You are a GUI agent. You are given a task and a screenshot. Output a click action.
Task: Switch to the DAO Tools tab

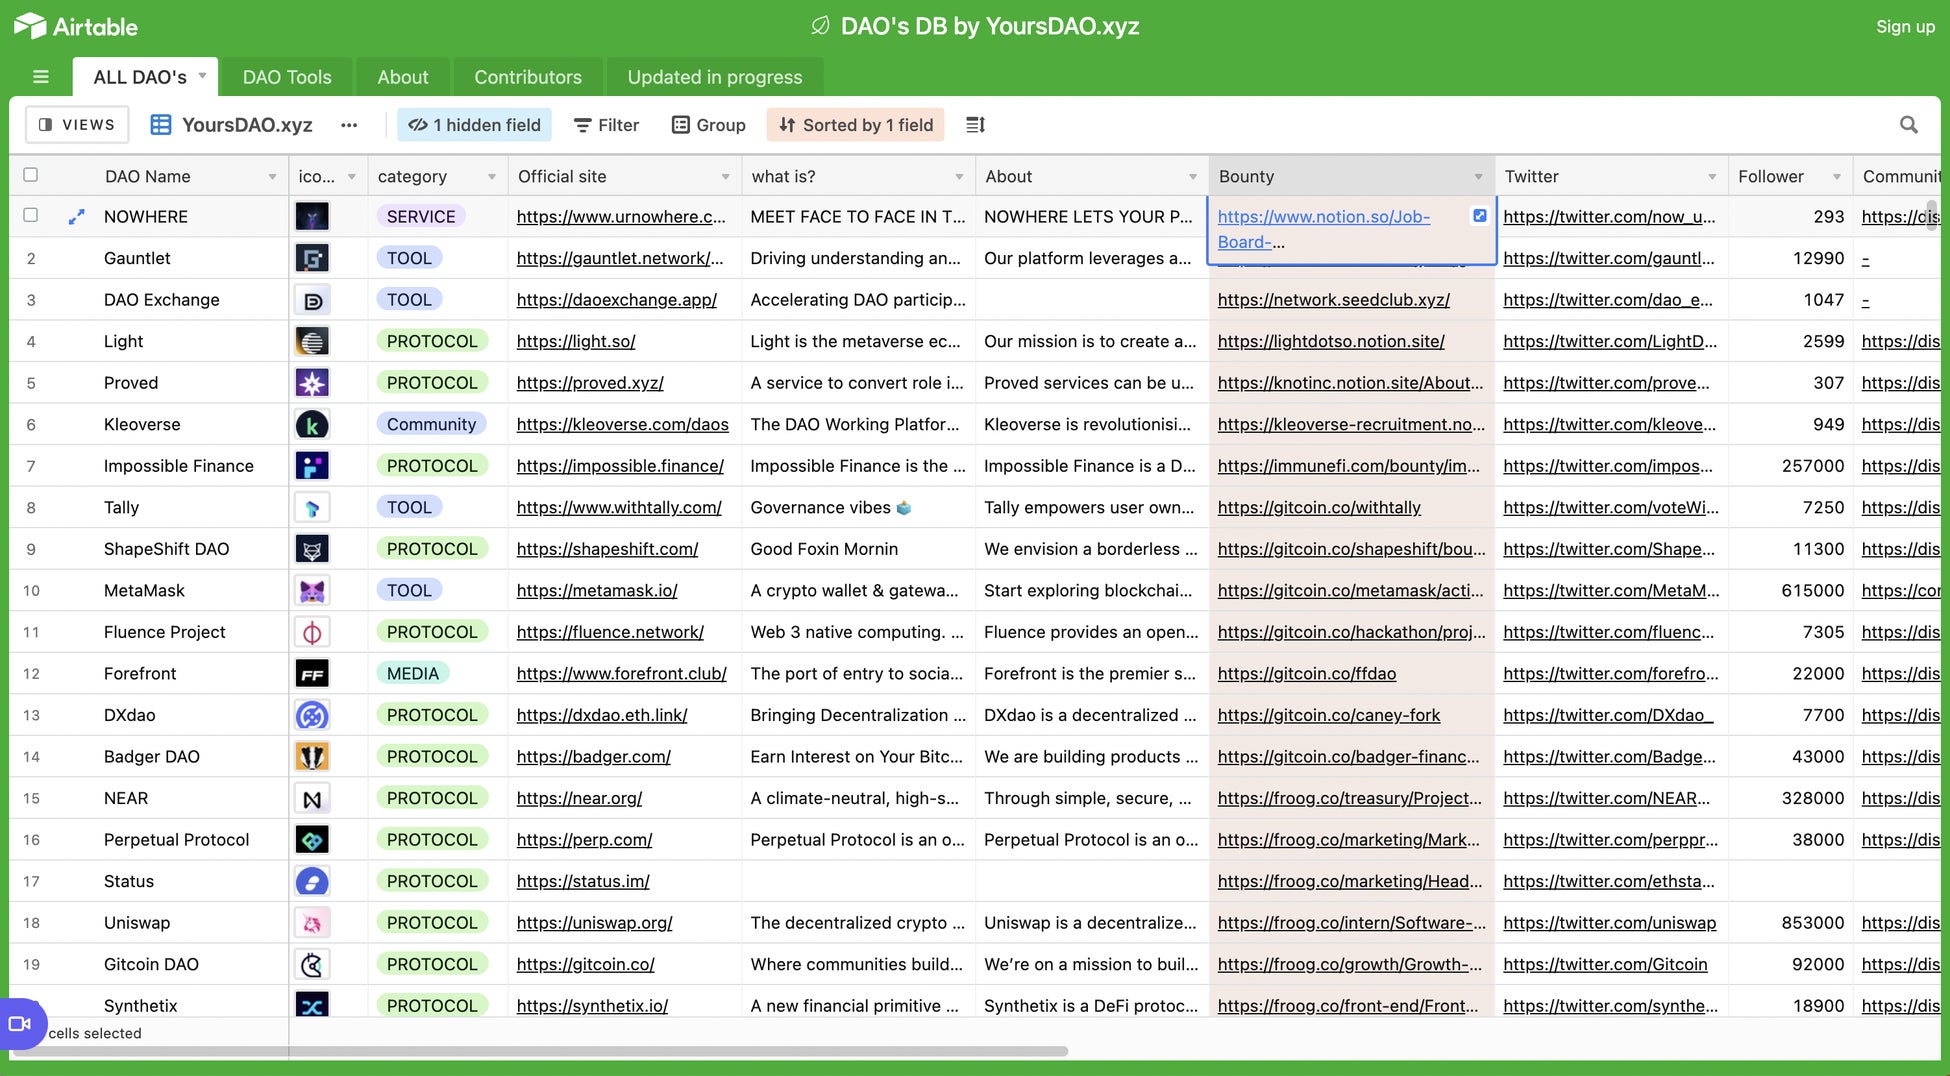287,77
